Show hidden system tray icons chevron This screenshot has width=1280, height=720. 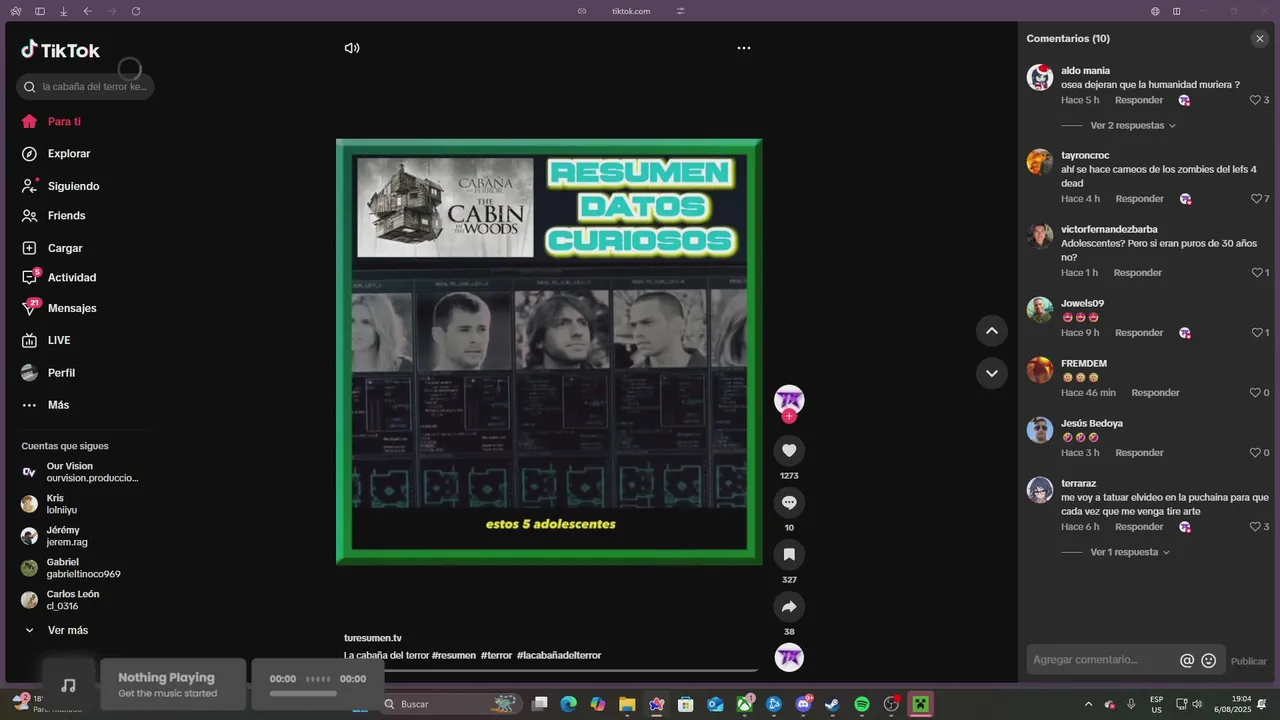pos(1089,704)
